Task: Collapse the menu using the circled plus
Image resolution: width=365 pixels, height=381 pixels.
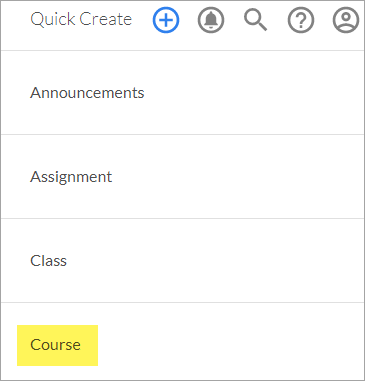Action: coord(166,20)
